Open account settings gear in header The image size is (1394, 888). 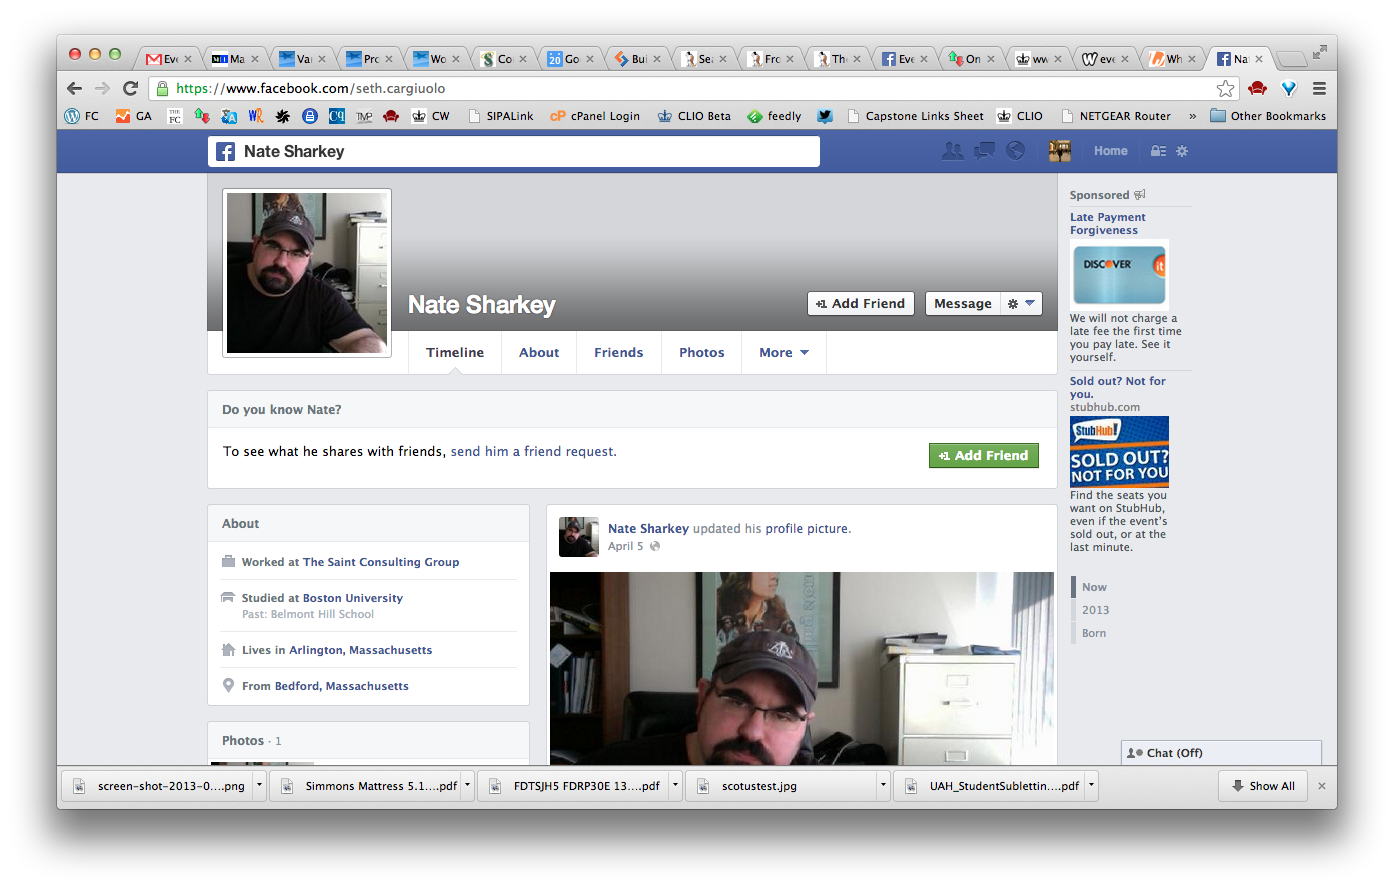point(1182,151)
